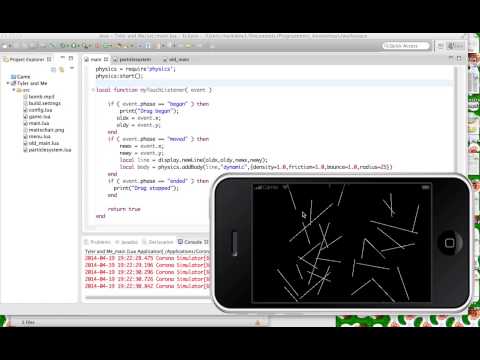Maximize the Project Explorer view
Image resolution: width=480 pixels, height=360 pixels.
tap(71, 58)
